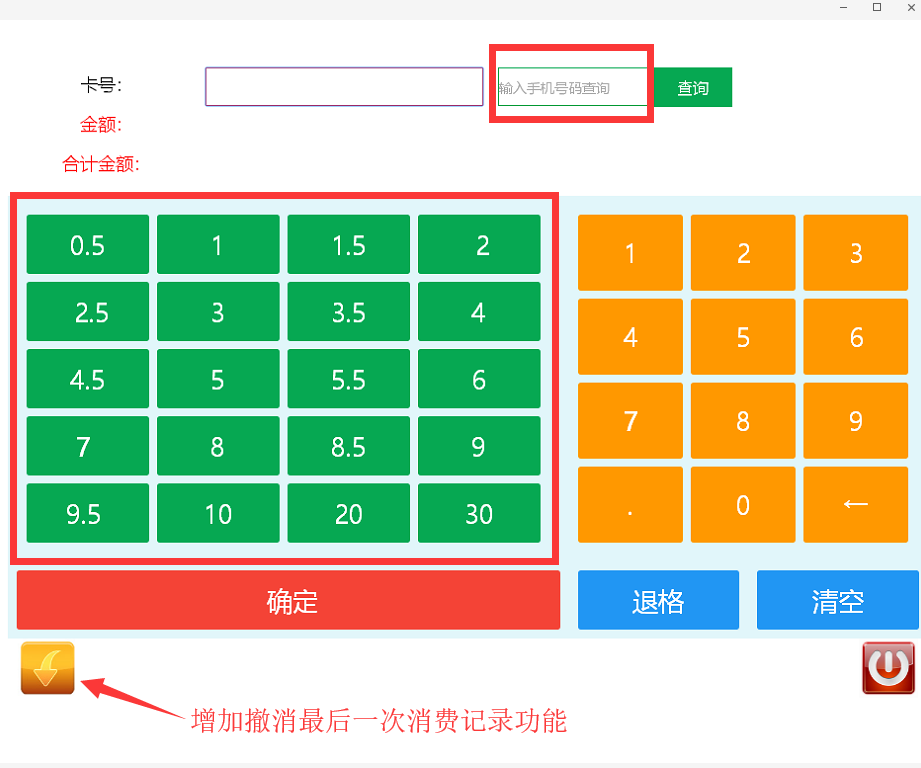Viewport: 921px width, 768px height.
Task: Select the 0.5 amount button
Action: click(x=87, y=245)
